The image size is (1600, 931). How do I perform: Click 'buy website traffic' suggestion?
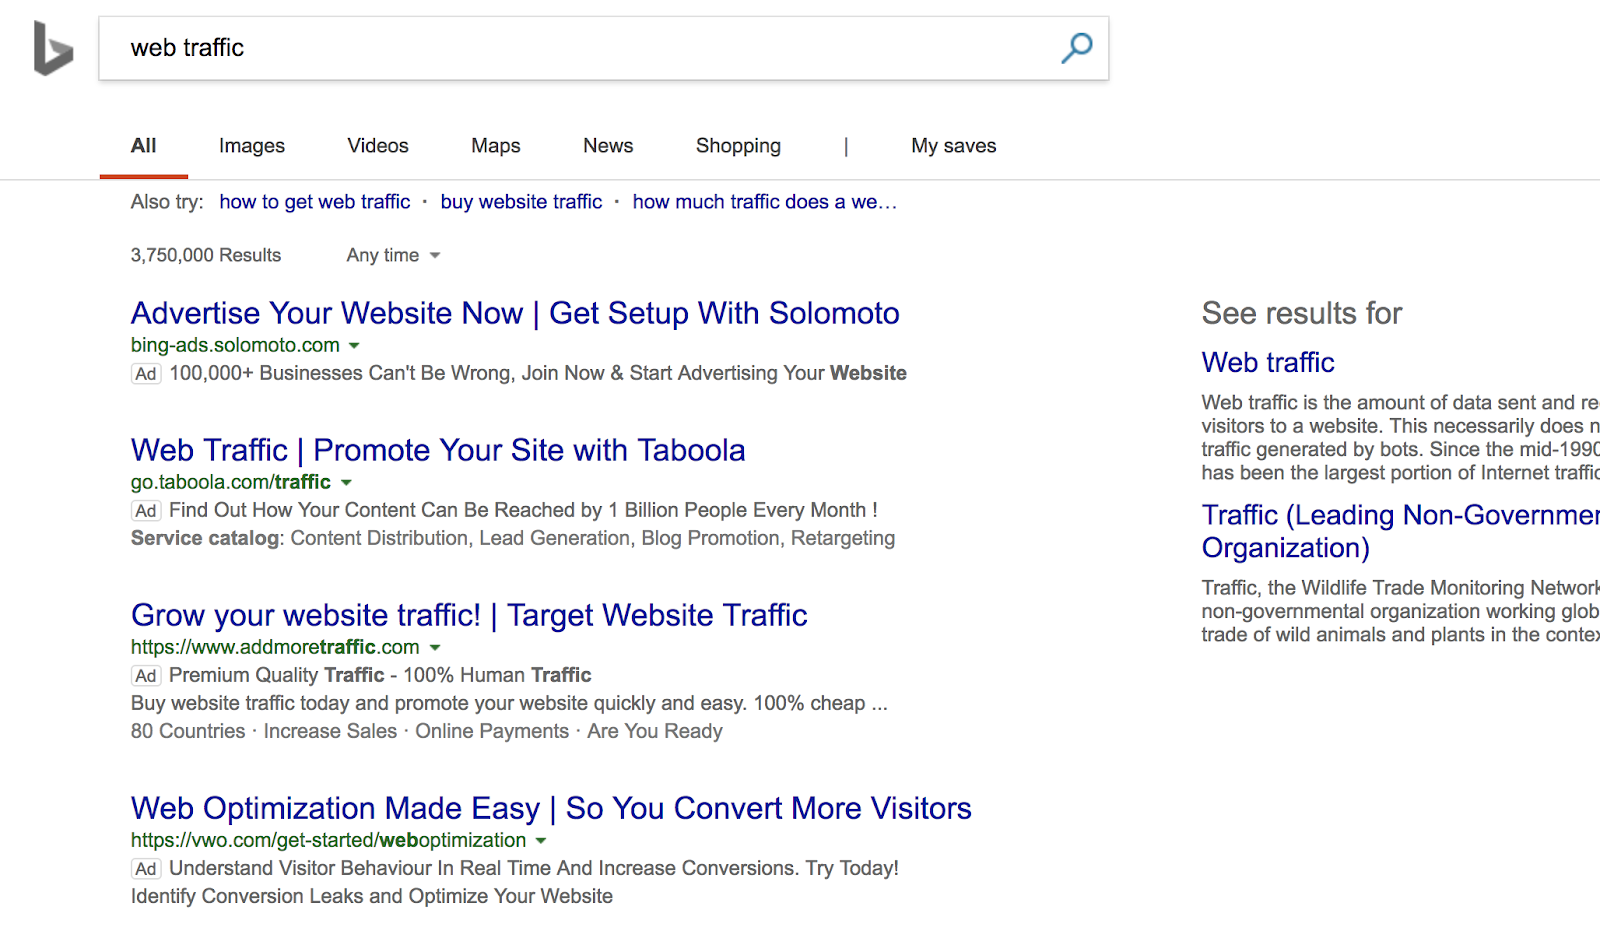pos(521,202)
